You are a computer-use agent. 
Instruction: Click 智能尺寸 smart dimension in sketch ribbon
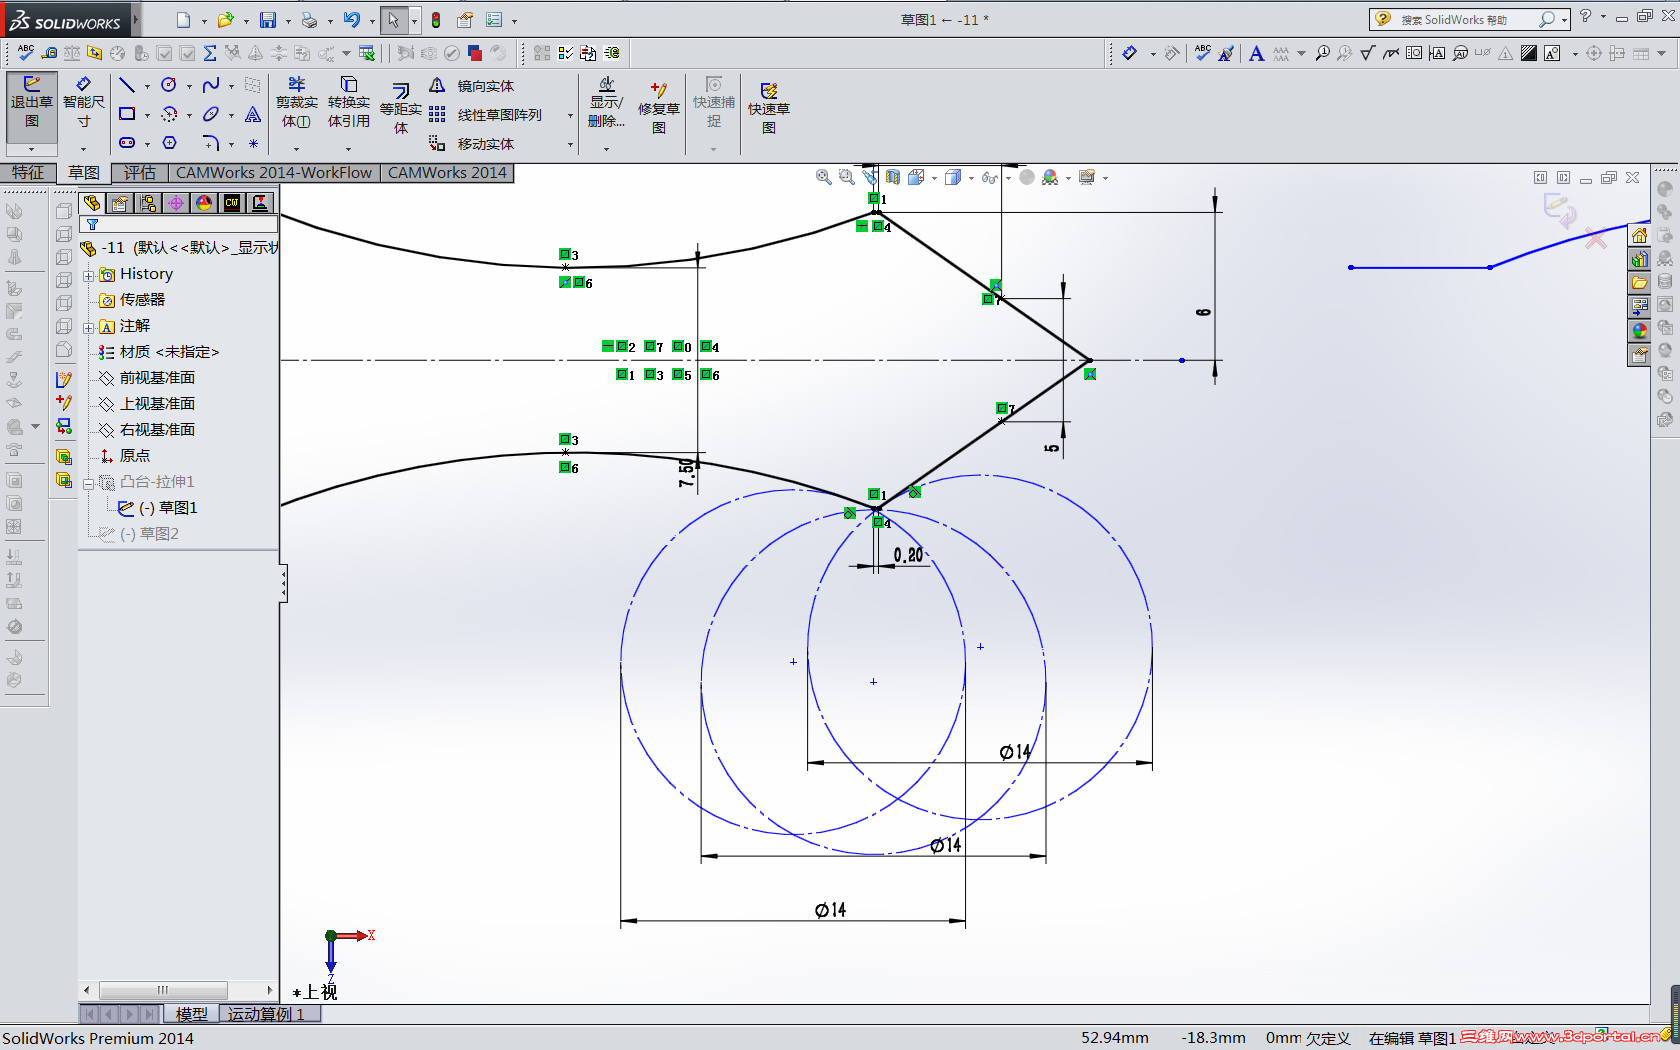tap(84, 103)
